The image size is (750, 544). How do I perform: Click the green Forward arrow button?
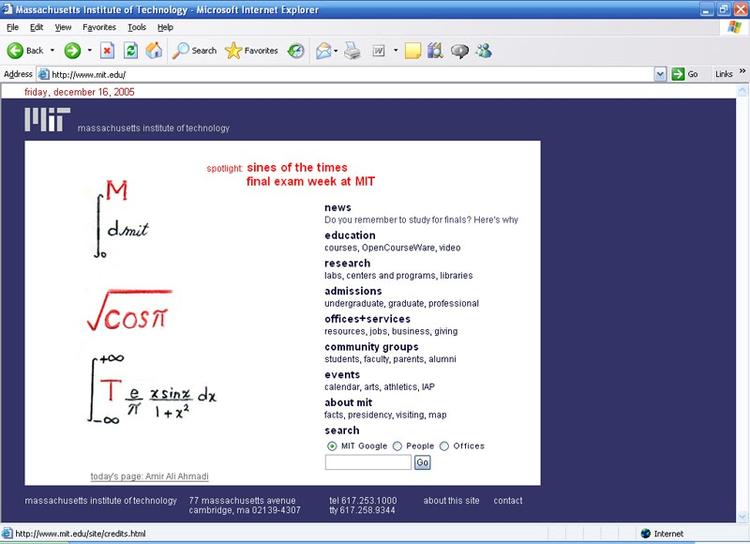pyautogui.click(x=73, y=51)
